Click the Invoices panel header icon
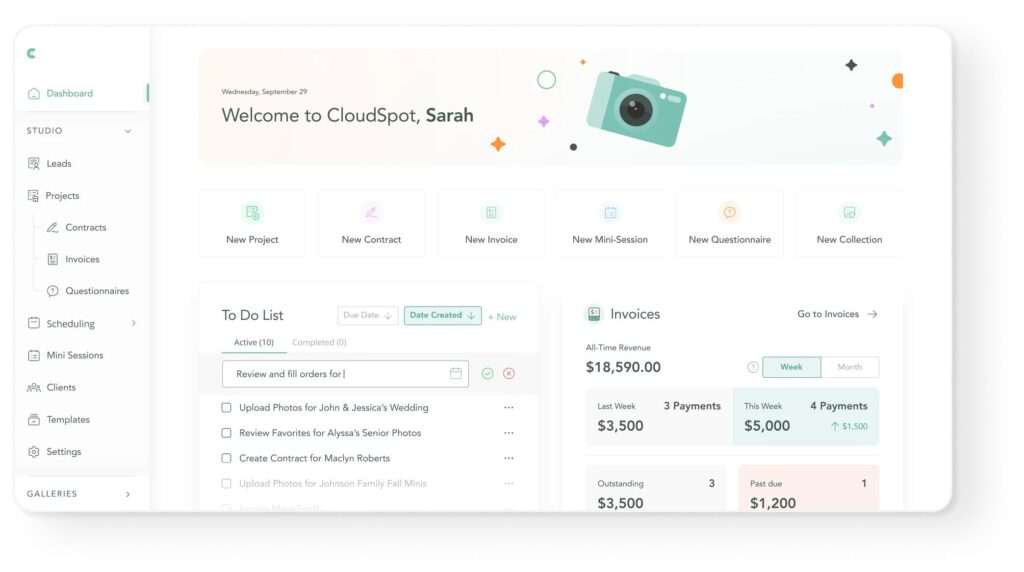Screen dimensions: 1024x572 click(x=594, y=314)
